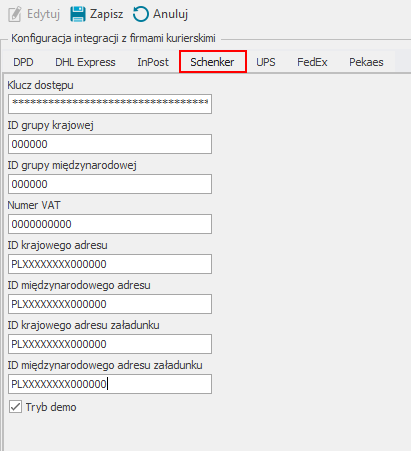Click the Zapisz floppy disk icon
This screenshot has width=411, height=451.
click(x=78, y=14)
